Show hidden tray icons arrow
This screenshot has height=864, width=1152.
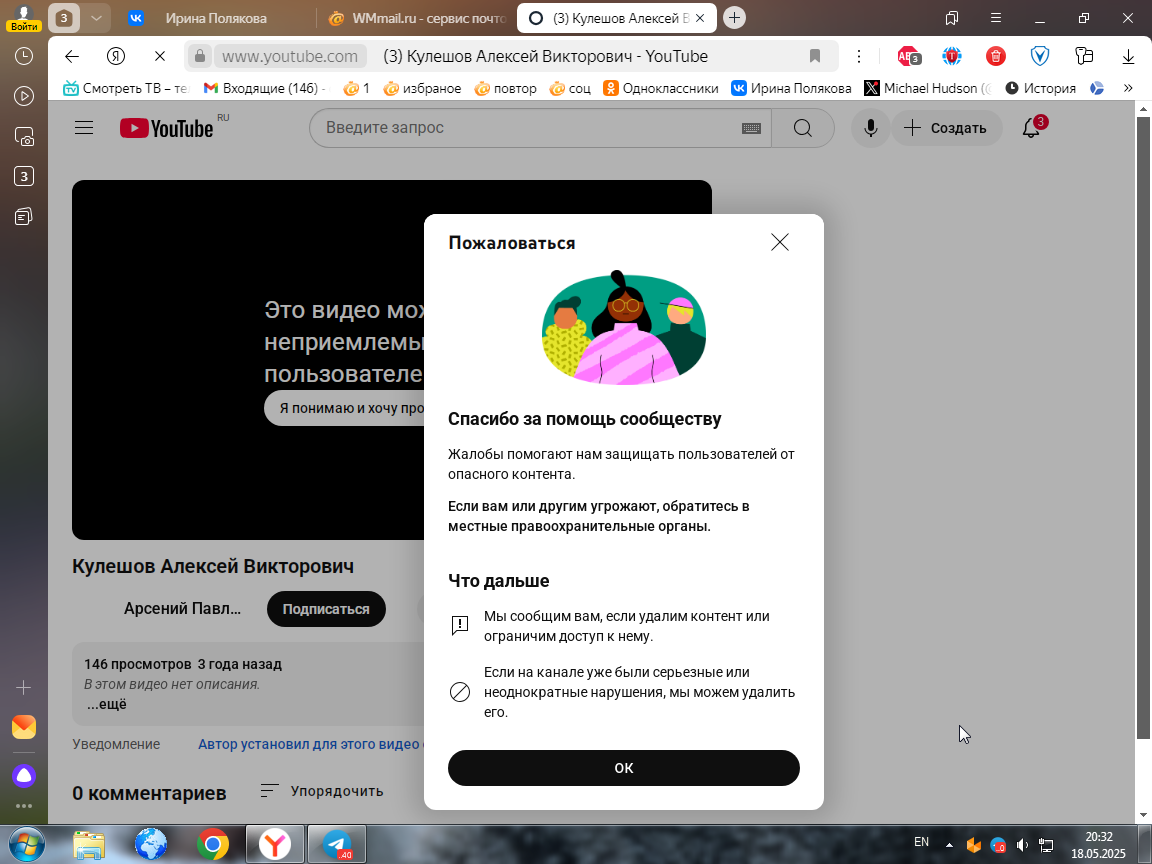[x=949, y=846]
